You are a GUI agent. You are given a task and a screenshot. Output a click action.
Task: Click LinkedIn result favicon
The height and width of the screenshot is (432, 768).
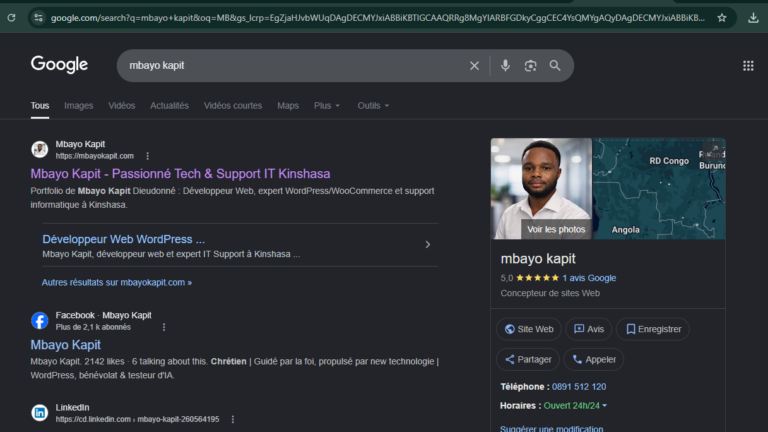pos(40,412)
